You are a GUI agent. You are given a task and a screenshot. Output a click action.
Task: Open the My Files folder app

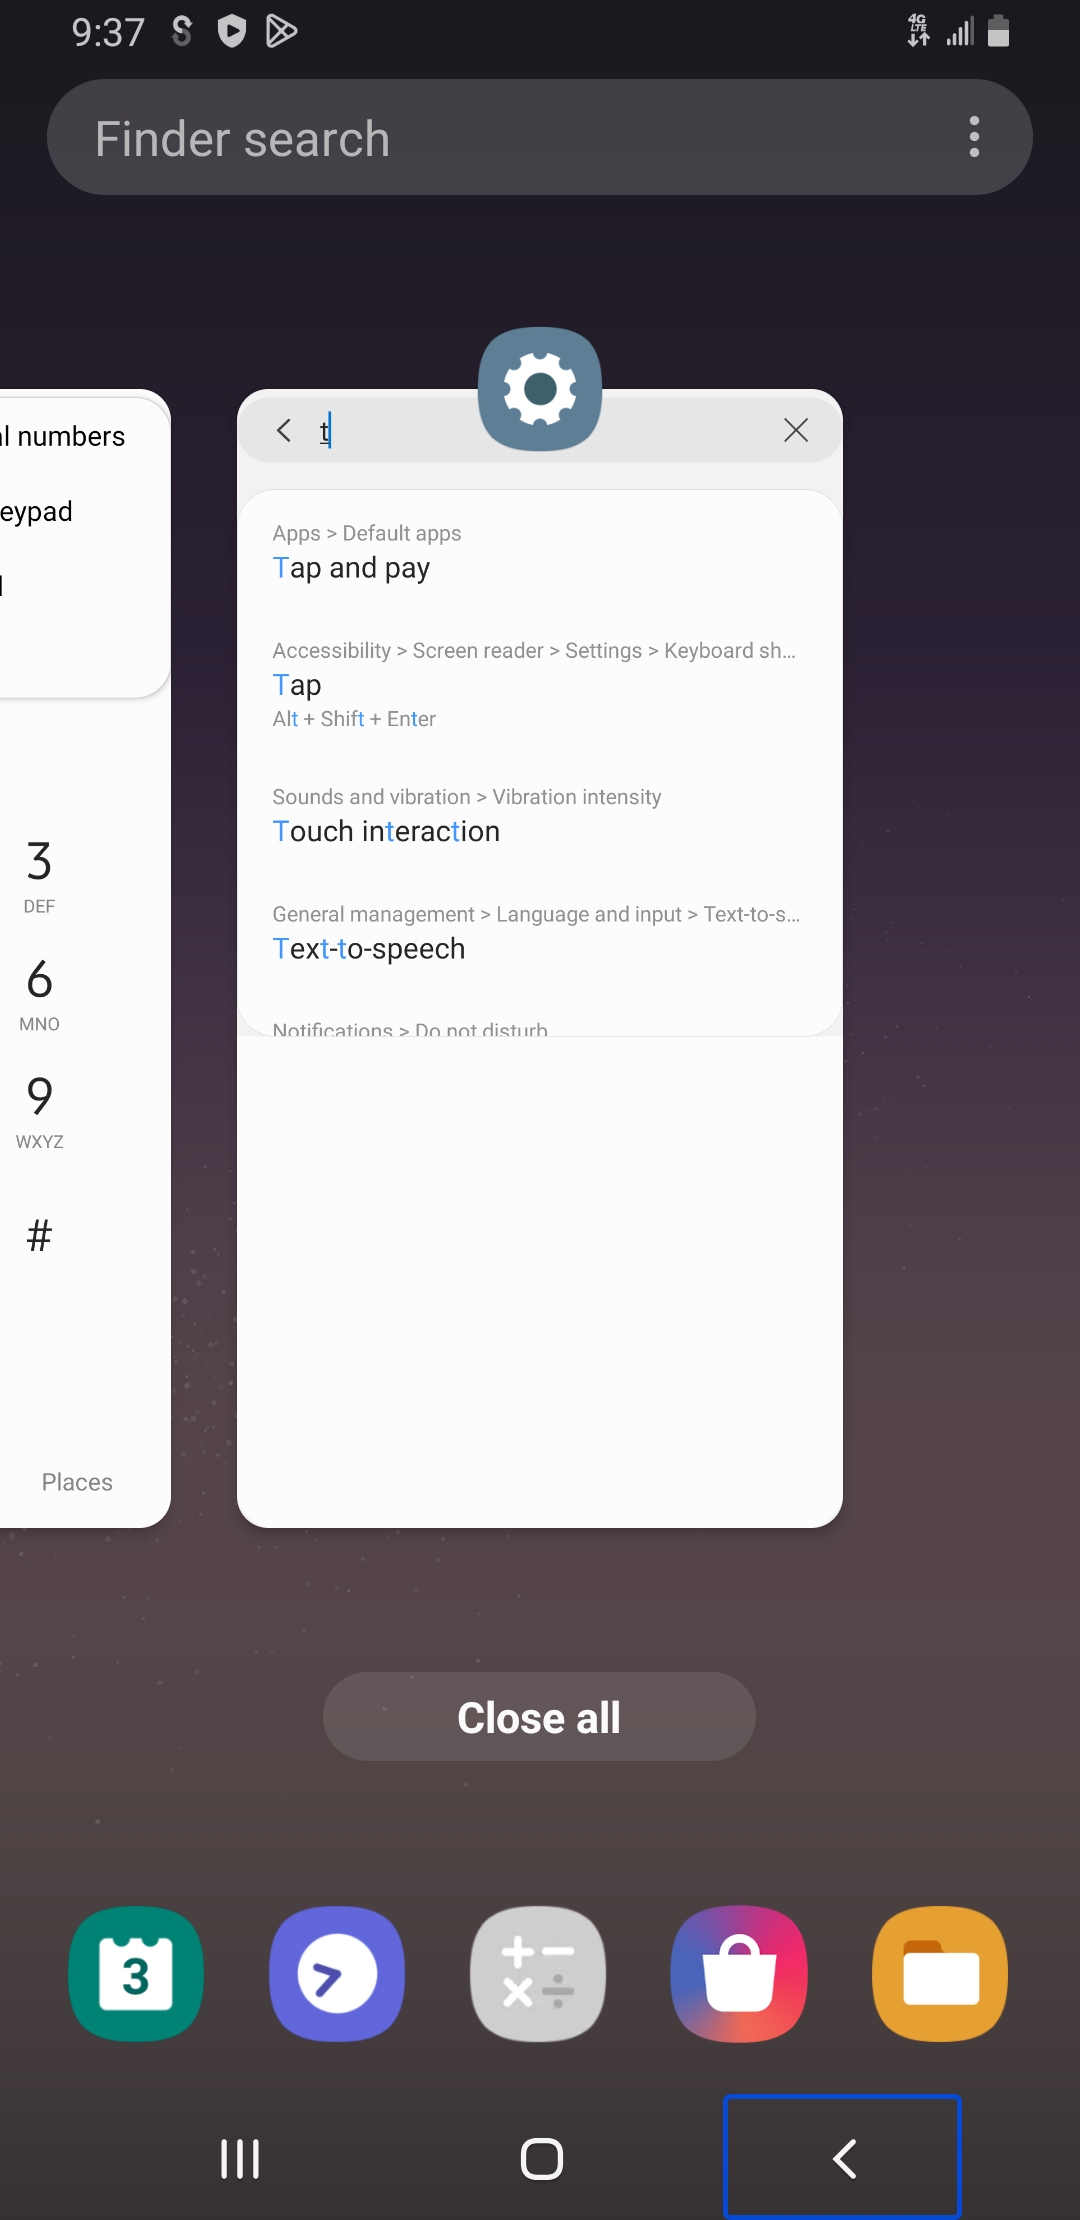coord(940,1974)
